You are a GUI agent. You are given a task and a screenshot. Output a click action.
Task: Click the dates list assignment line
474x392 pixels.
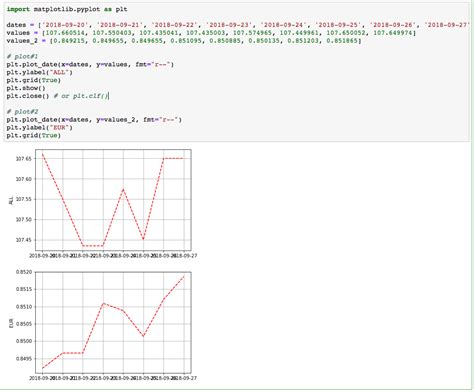click(238, 25)
